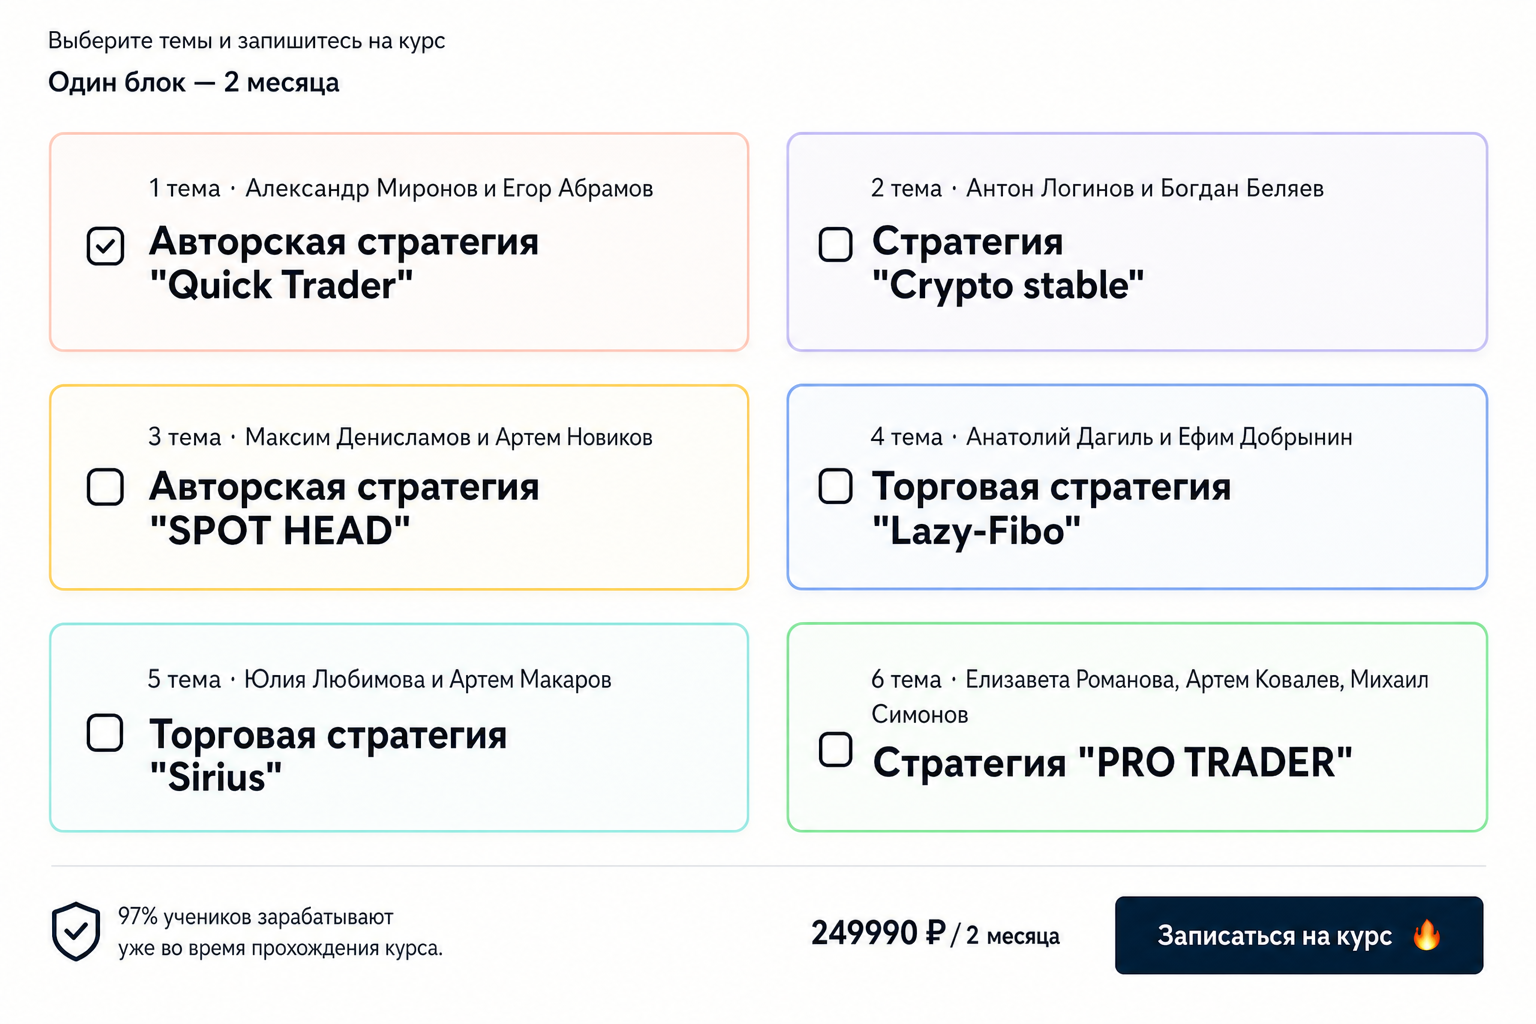Viewport: 1536px width, 1024px height.
Task: Click the "Один блок — 2 месяца" heading
Action: tap(194, 82)
